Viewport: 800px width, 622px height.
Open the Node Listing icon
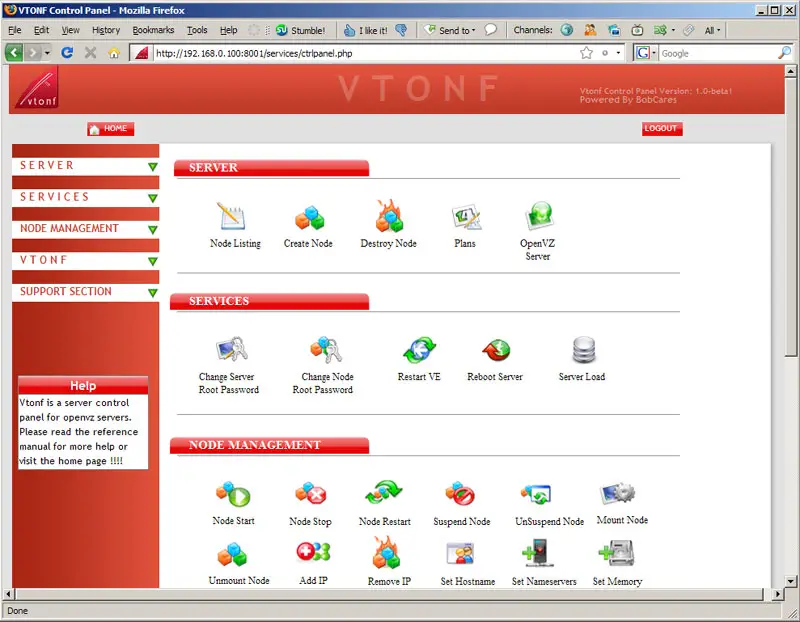[x=233, y=216]
